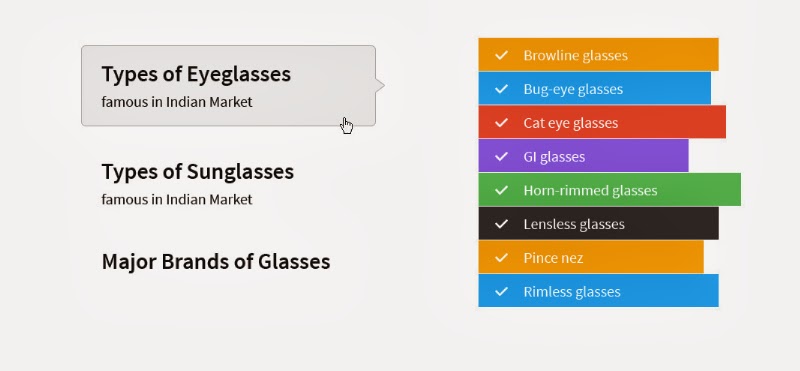Switch to Major Brands of Glasses
Screen dimensions: 800x371
pyautogui.click(x=216, y=262)
